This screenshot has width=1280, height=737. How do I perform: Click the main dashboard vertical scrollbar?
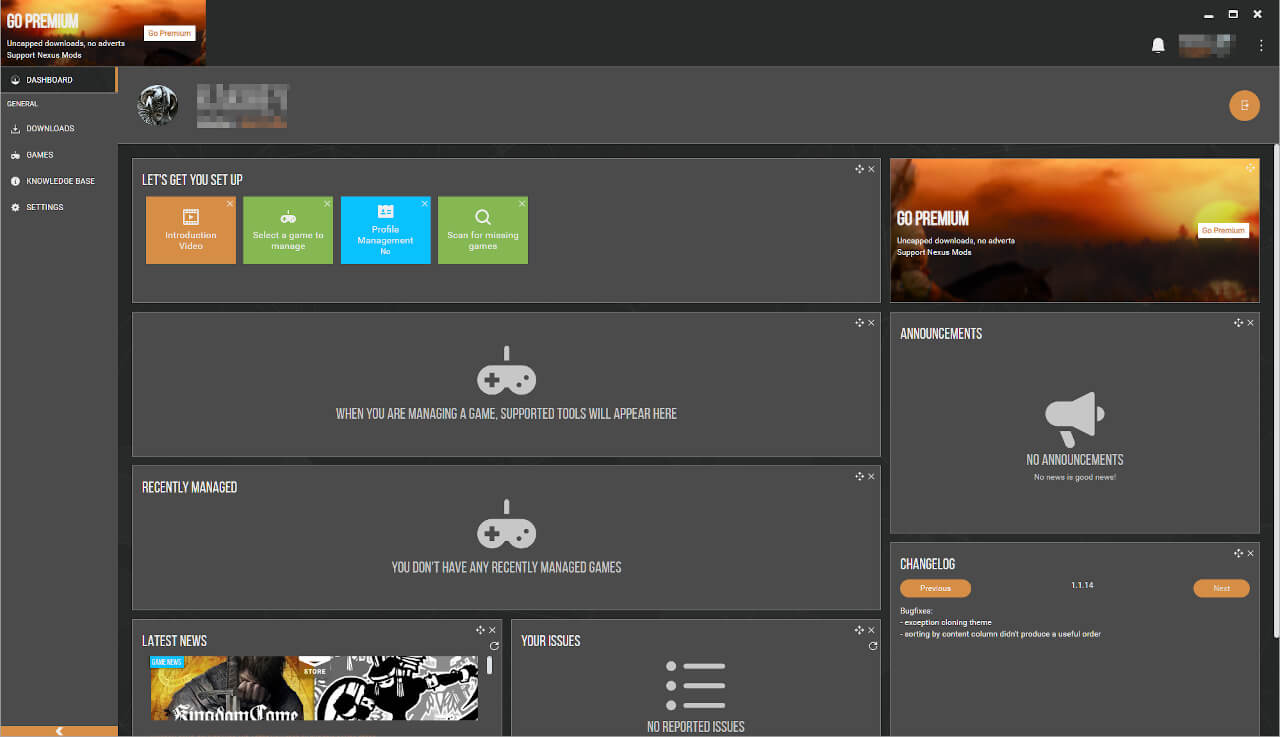click(1275, 390)
